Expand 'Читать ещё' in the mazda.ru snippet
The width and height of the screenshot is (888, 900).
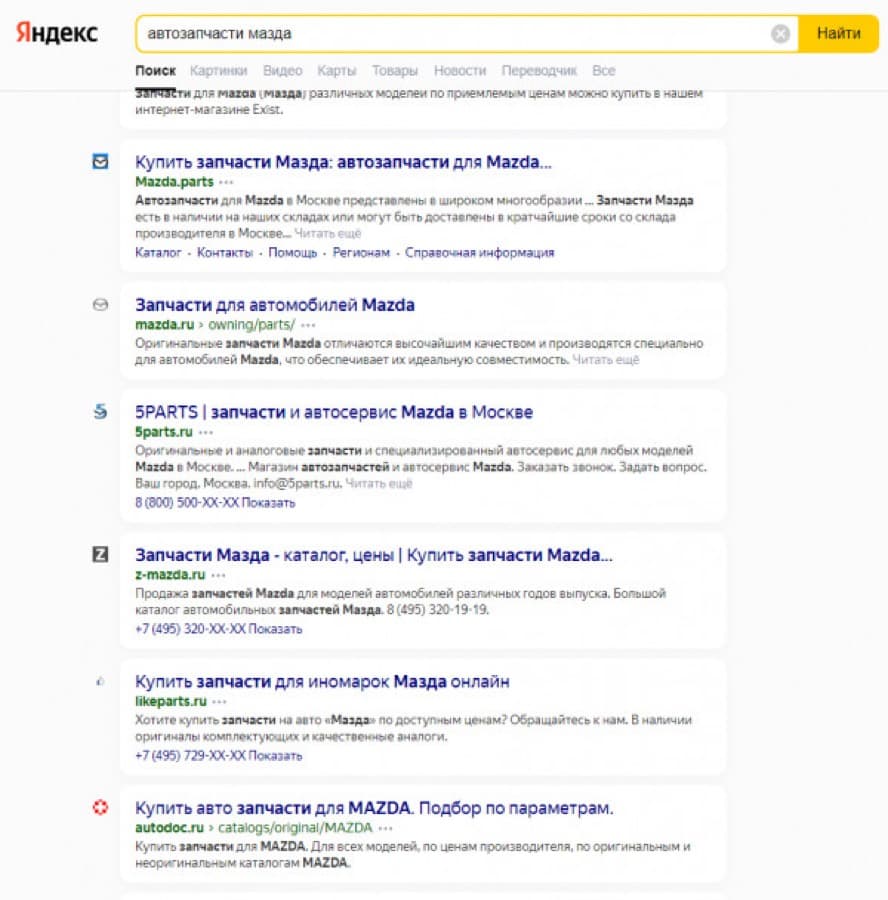point(606,360)
